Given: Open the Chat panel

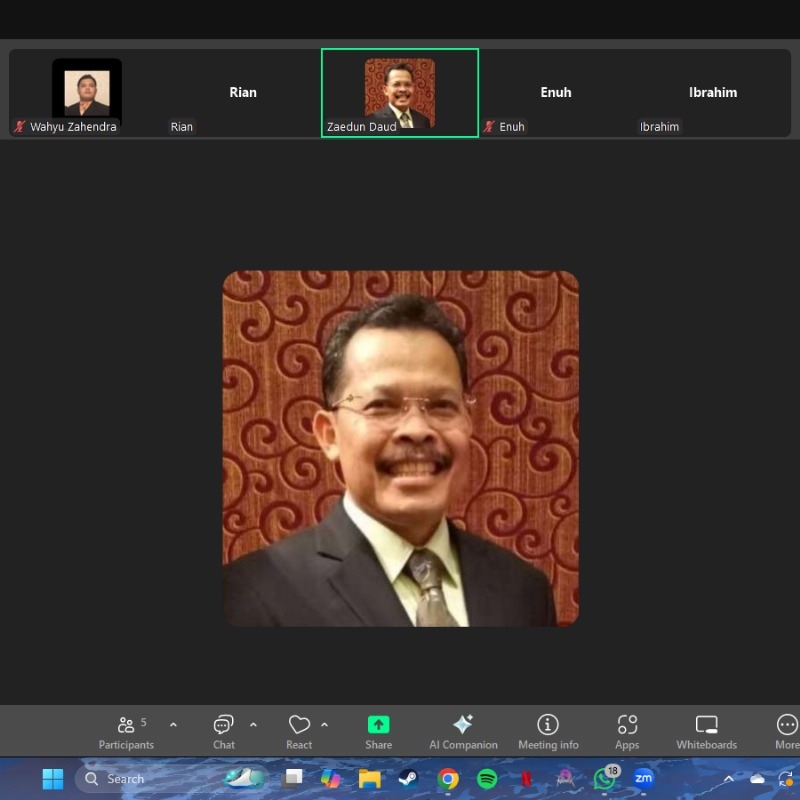Looking at the screenshot, I should click(223, 732).
